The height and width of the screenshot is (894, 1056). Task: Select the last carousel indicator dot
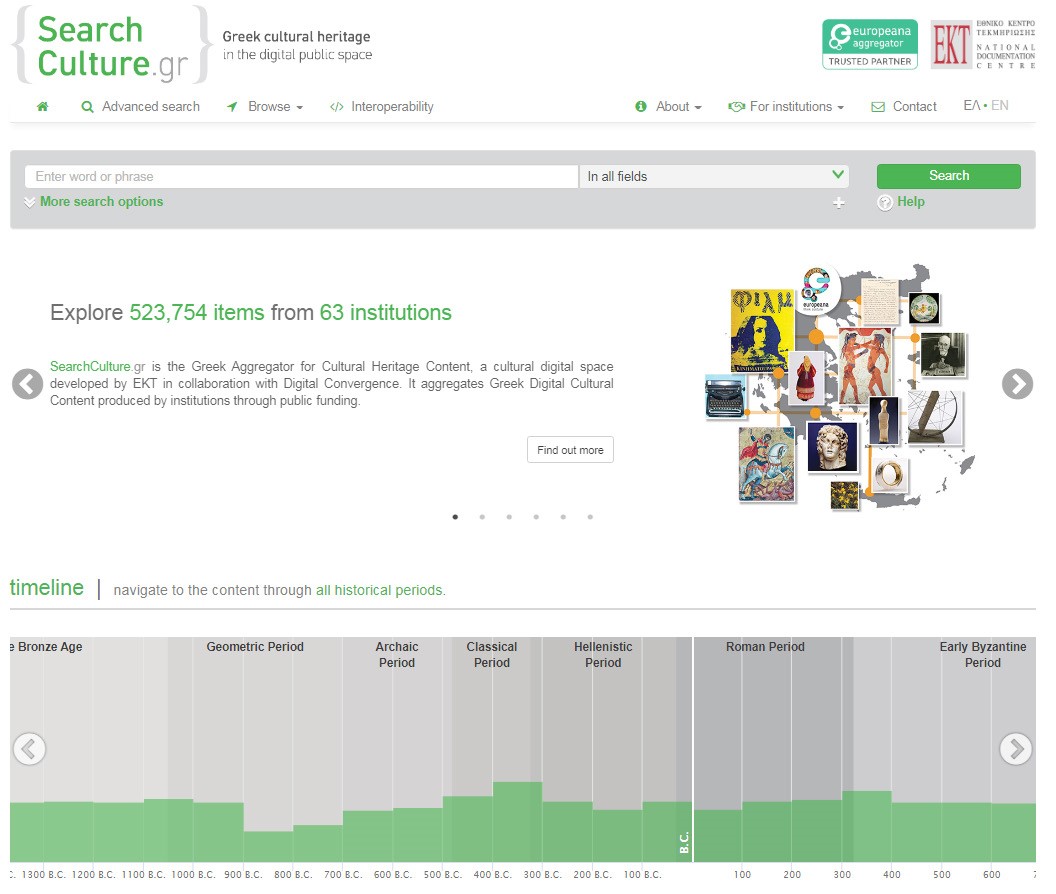pyautogui.click(x=590, y=517)
